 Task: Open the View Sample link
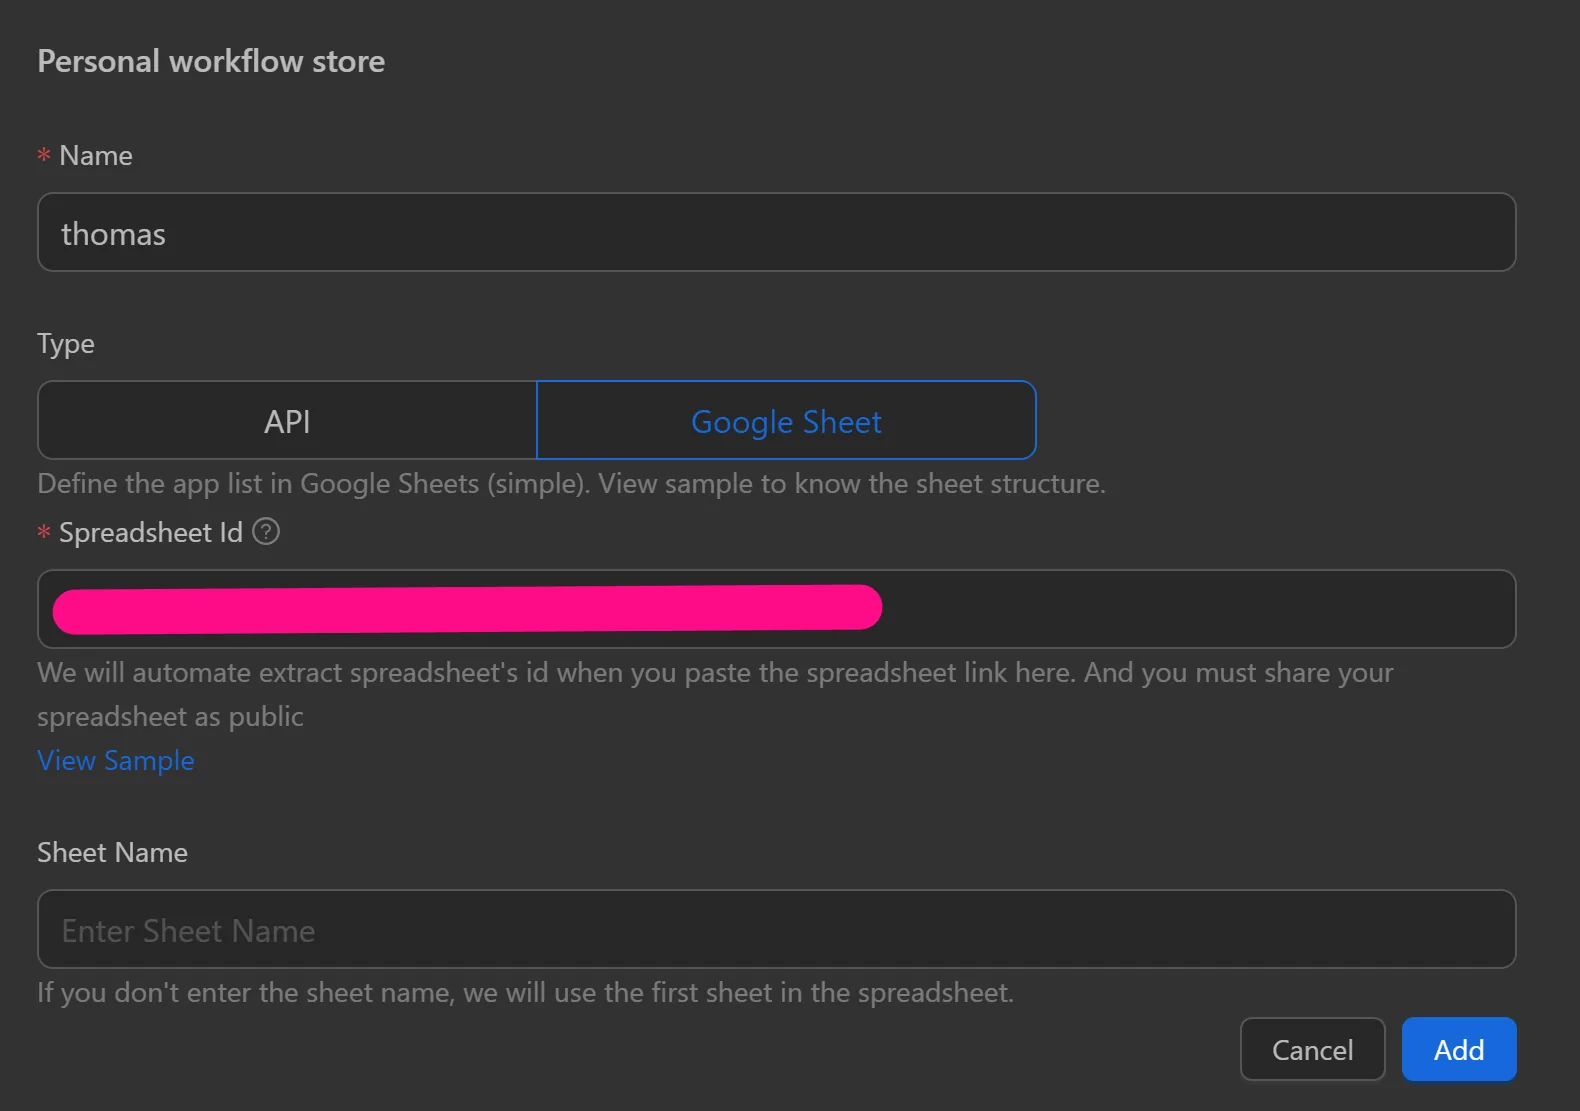pyautogui.click(x=116, y=761)
